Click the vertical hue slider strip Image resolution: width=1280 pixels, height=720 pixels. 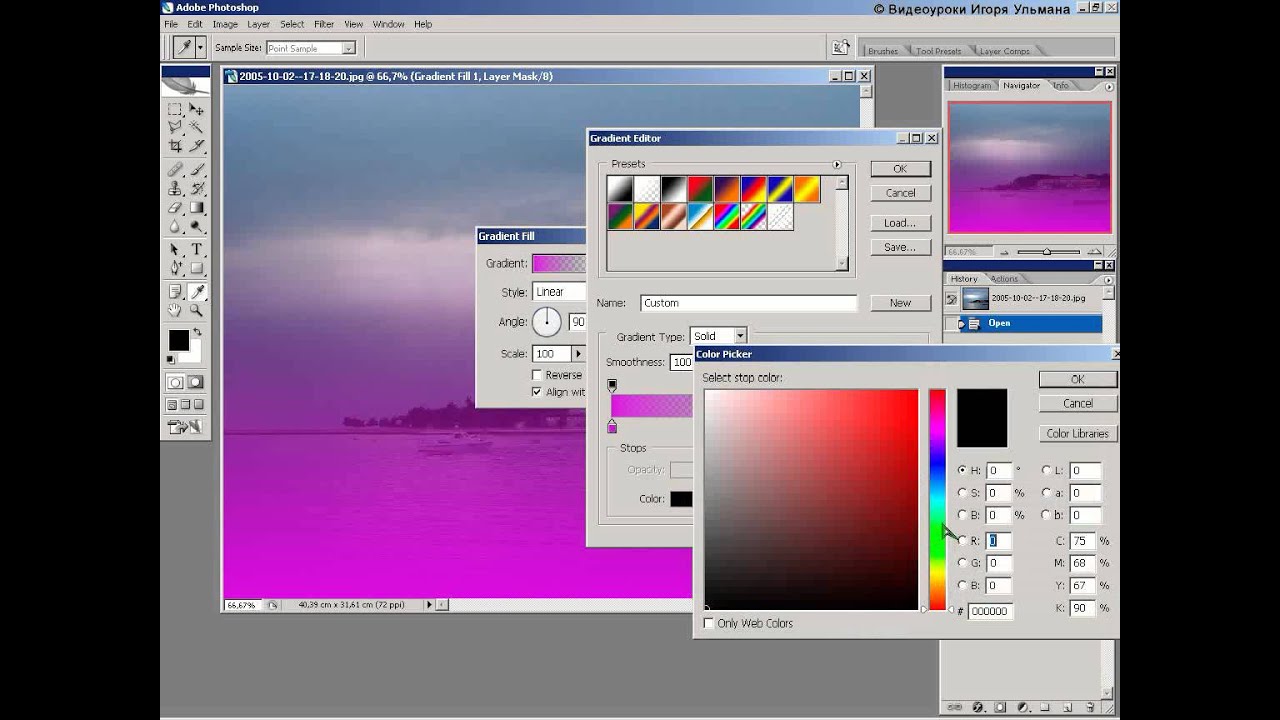pos(937,500)
